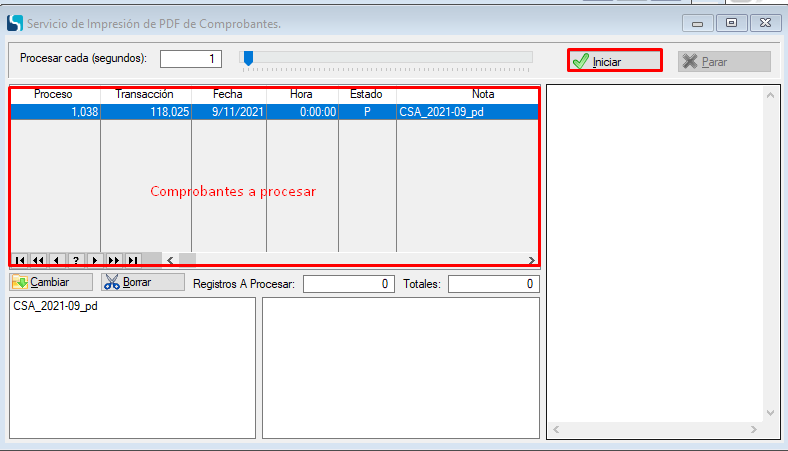Click the Transacción column header
788x451 pixels.
145,94
